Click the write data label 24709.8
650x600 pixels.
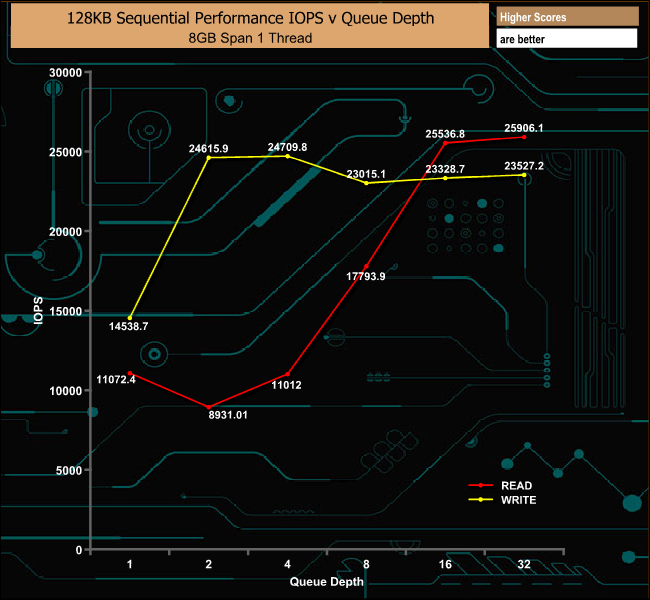tap(287, 147)
